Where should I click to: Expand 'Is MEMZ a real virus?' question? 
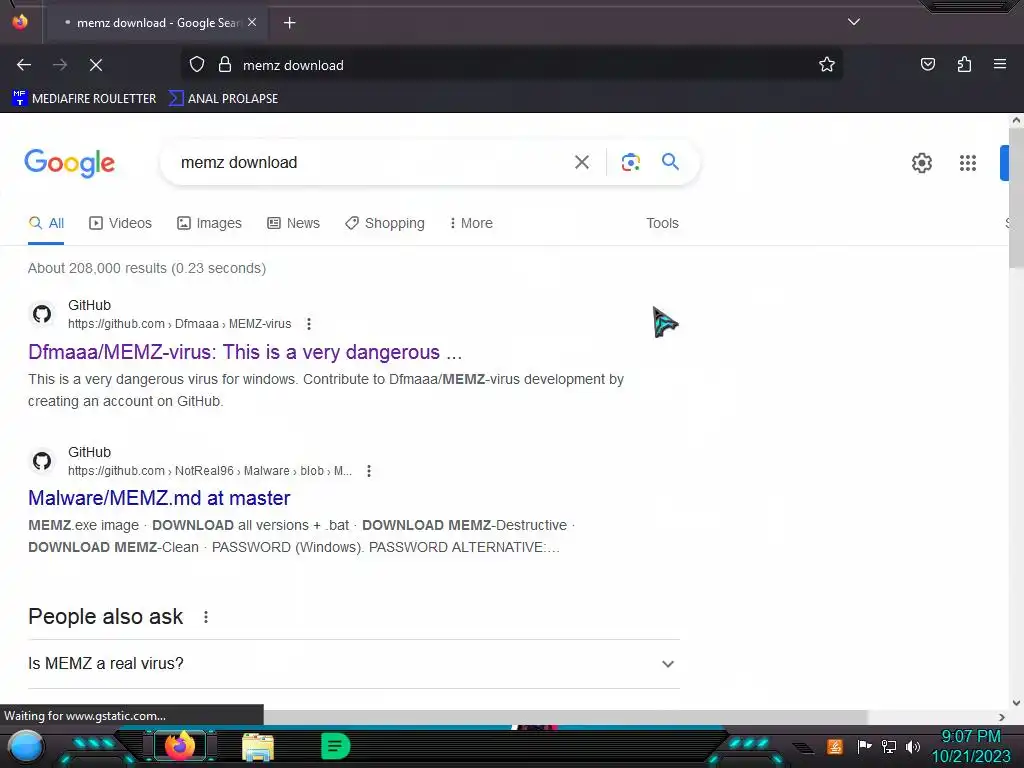pos(353,664)
